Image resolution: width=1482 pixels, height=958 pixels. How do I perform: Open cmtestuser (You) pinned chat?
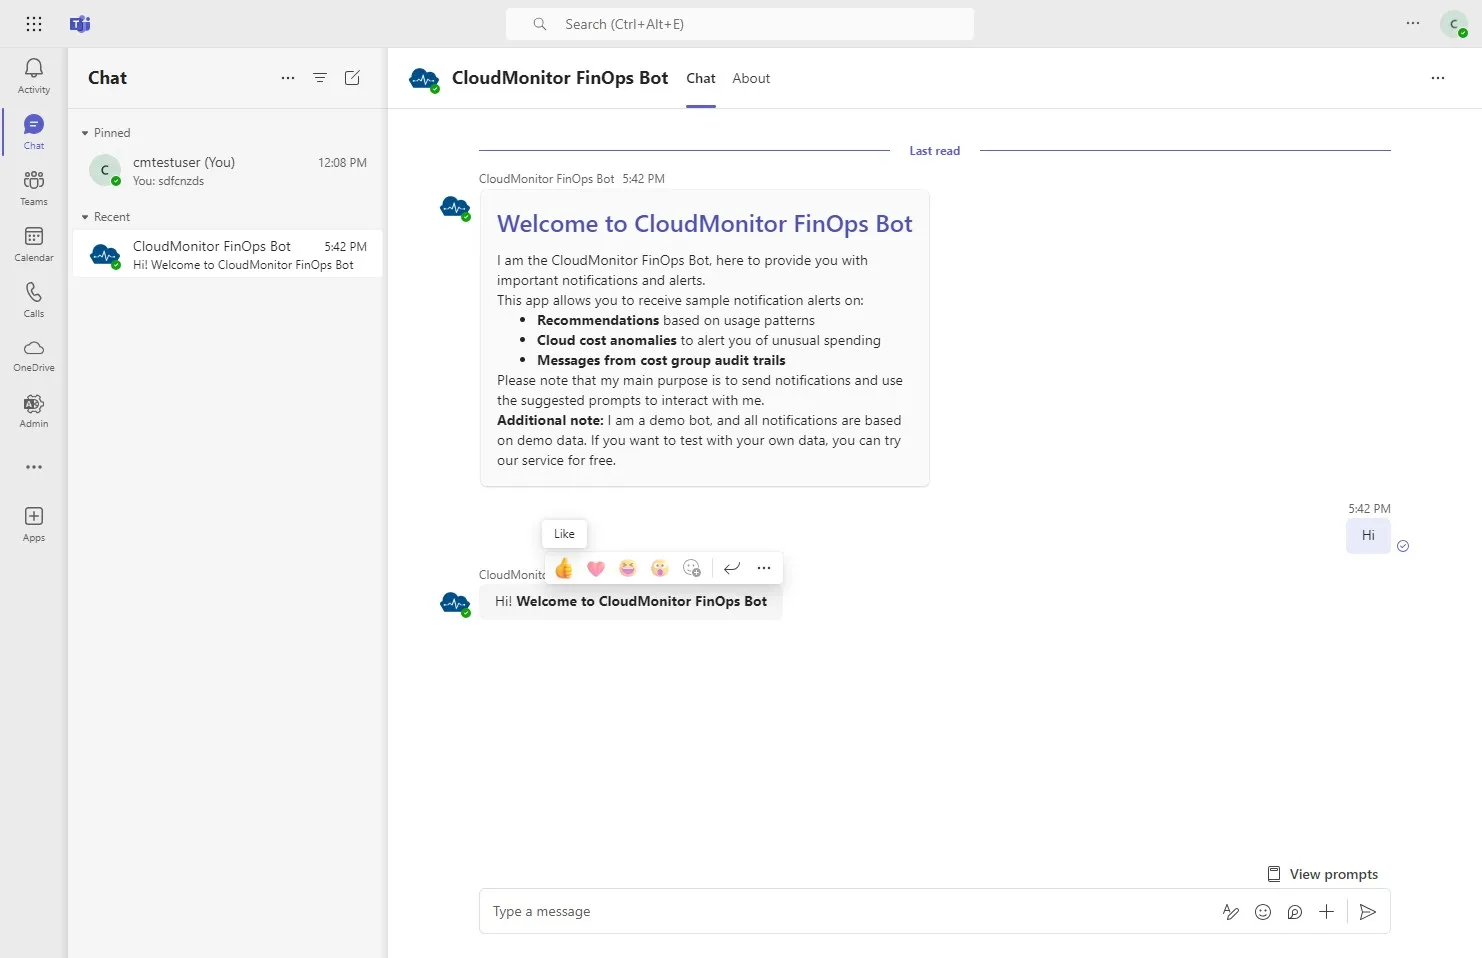(228, 171)
